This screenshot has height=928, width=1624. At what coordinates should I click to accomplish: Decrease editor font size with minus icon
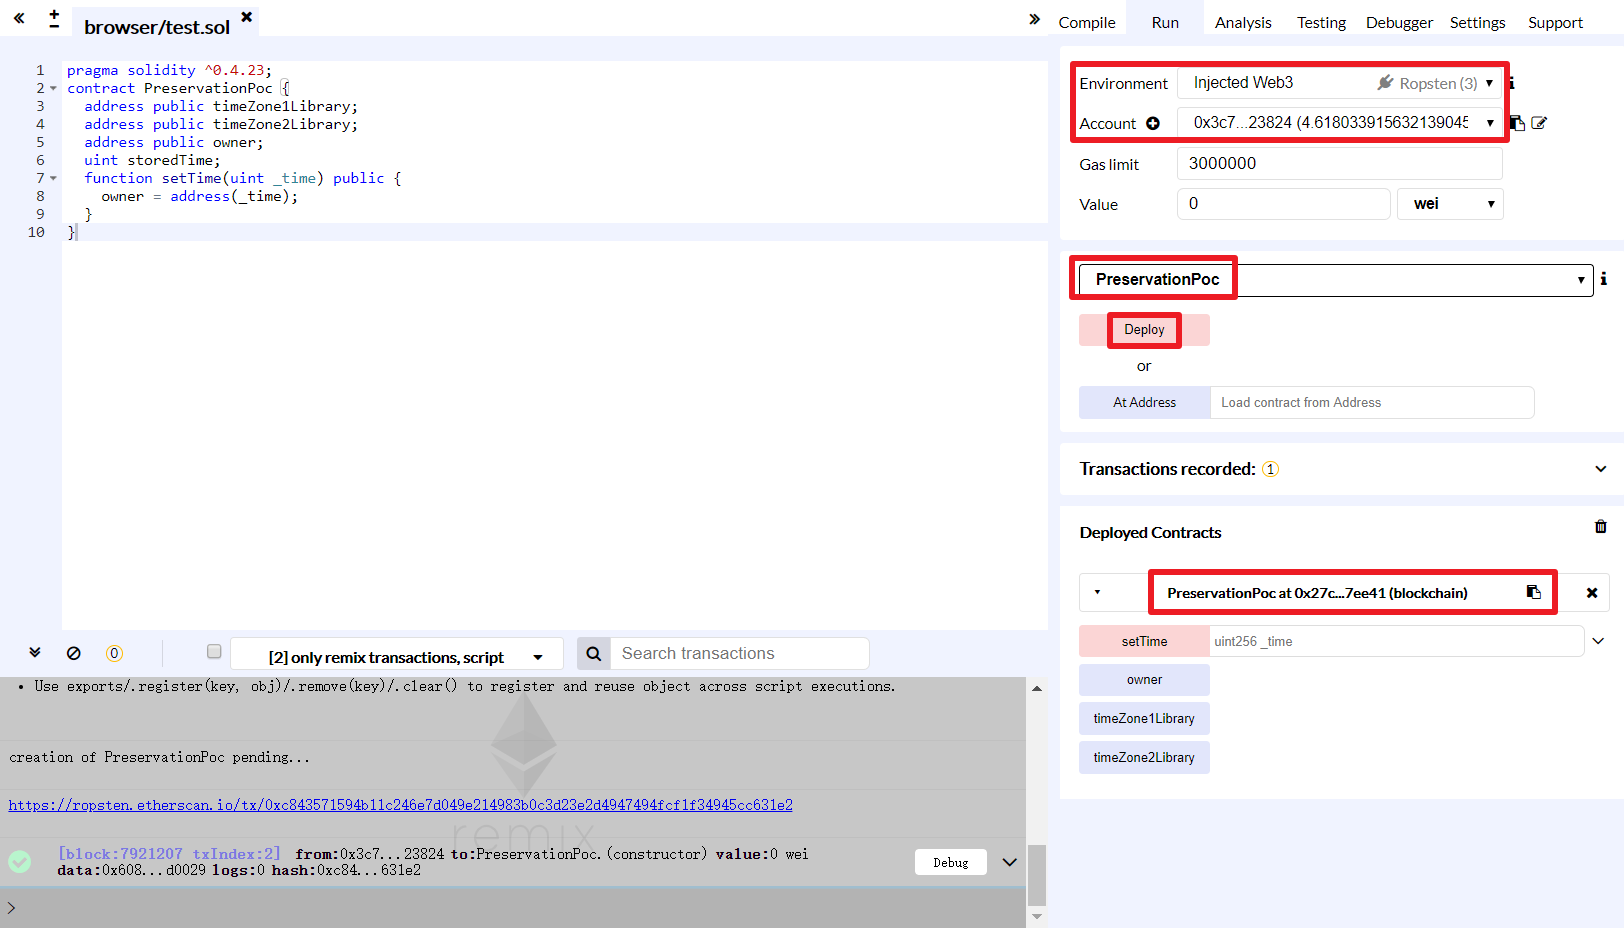(54, 25)
